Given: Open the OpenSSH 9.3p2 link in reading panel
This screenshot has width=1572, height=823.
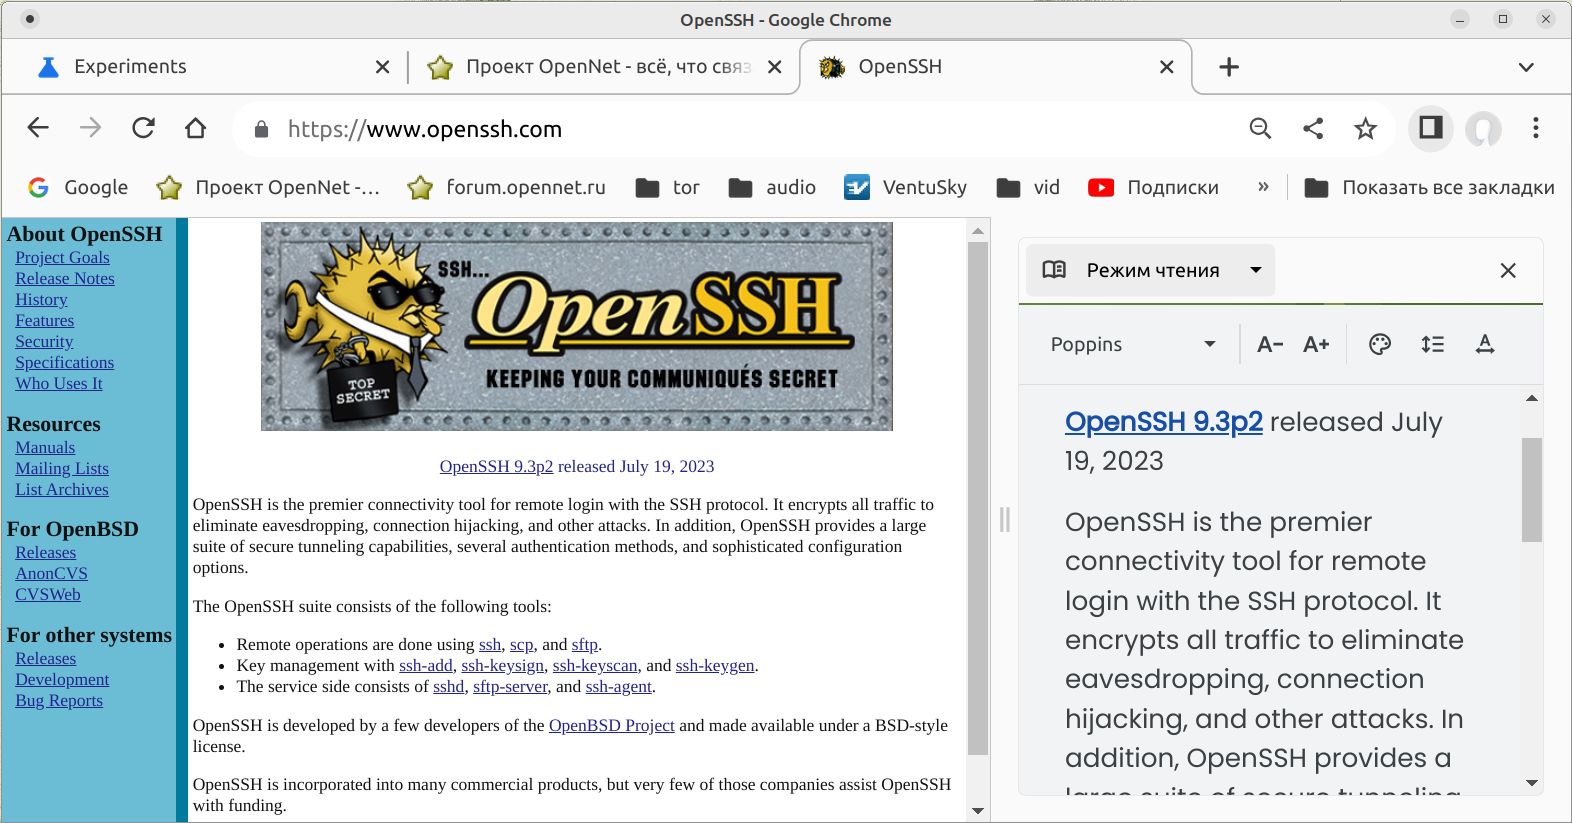Looking at the screenshot, I should [1164, 422].
